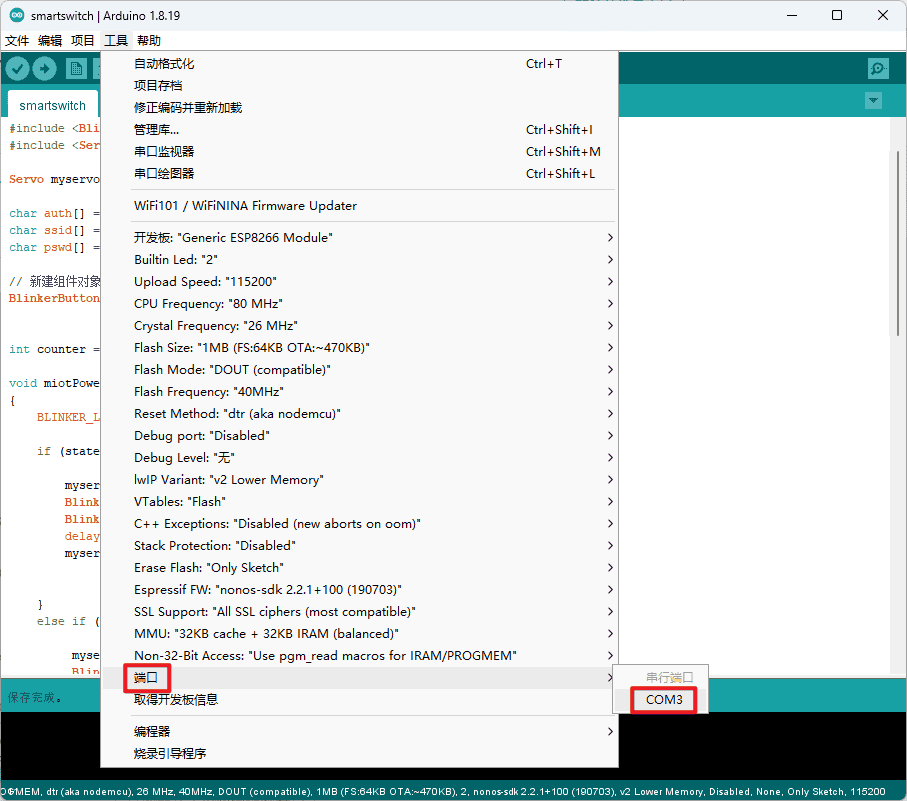Click code line 'Servo myservo'
907x801 pixels.
point(54,179)
